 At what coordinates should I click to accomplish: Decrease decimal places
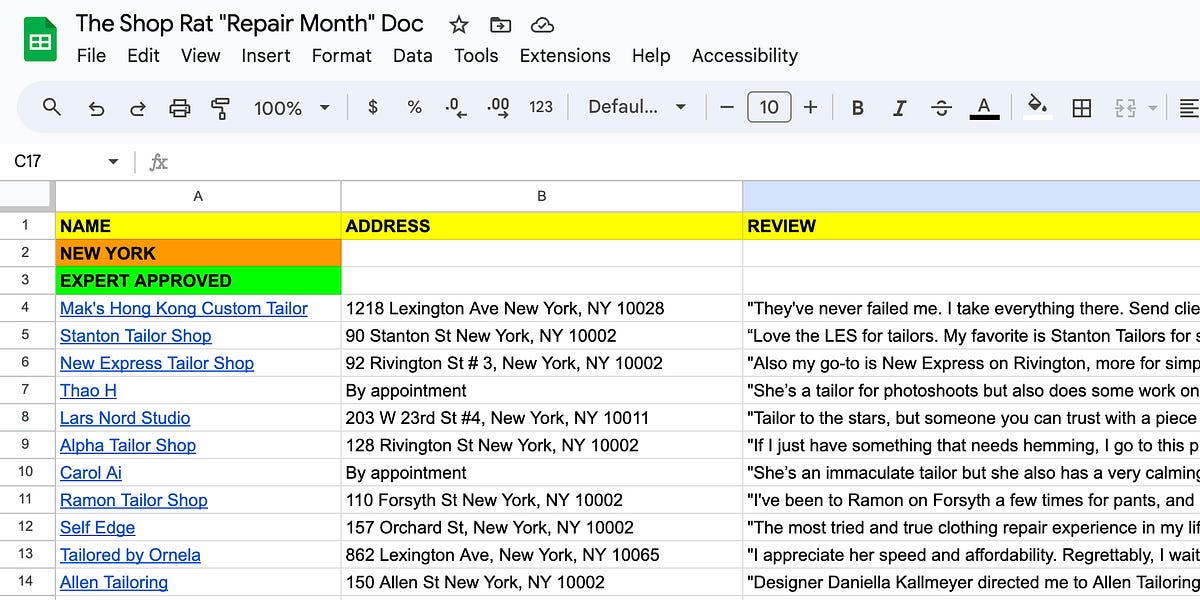[x=456, y=107]
